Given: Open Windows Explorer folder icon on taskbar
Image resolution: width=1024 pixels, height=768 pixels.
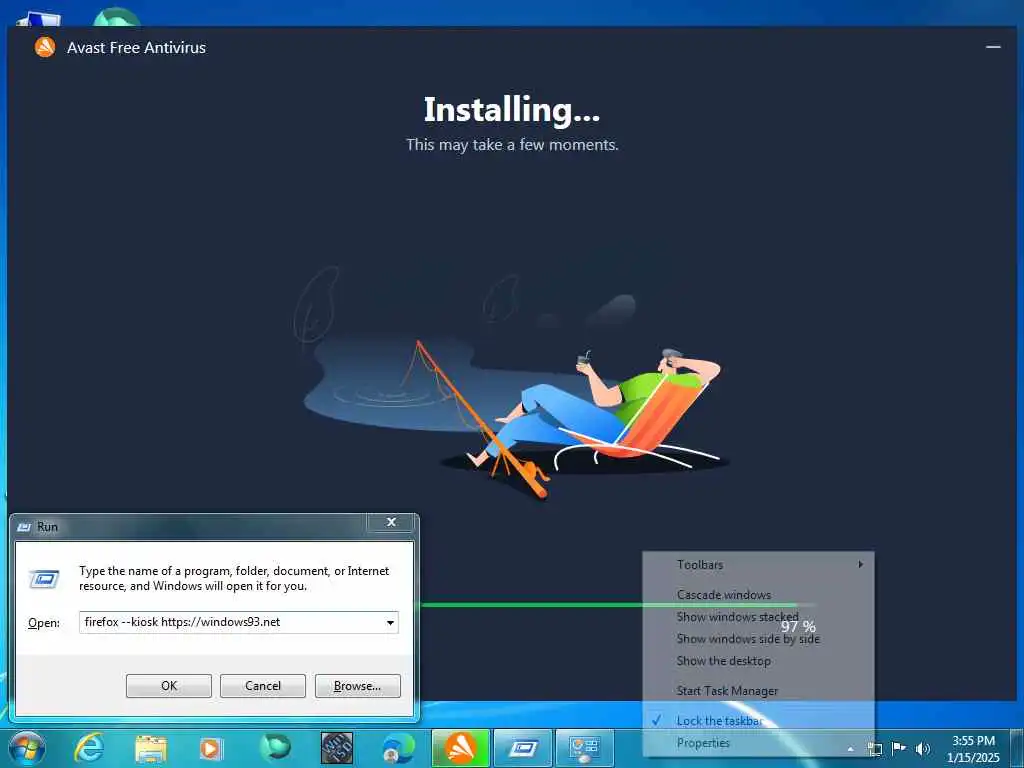Looking at the screenshot, I should [151, 748].
